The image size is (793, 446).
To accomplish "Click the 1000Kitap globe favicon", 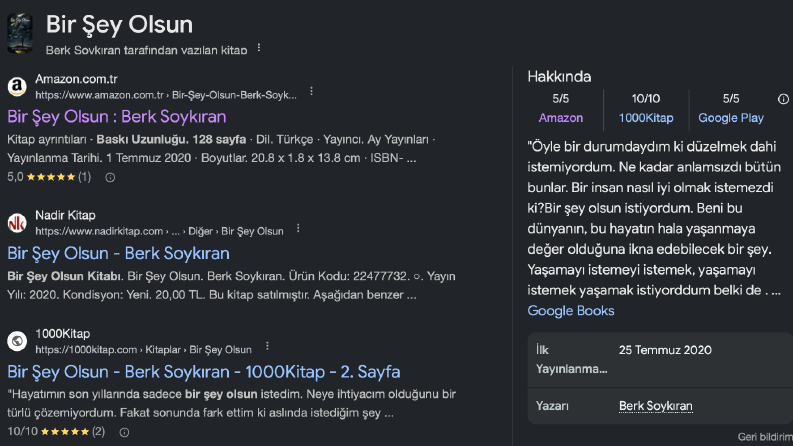I will click(17, 341).
